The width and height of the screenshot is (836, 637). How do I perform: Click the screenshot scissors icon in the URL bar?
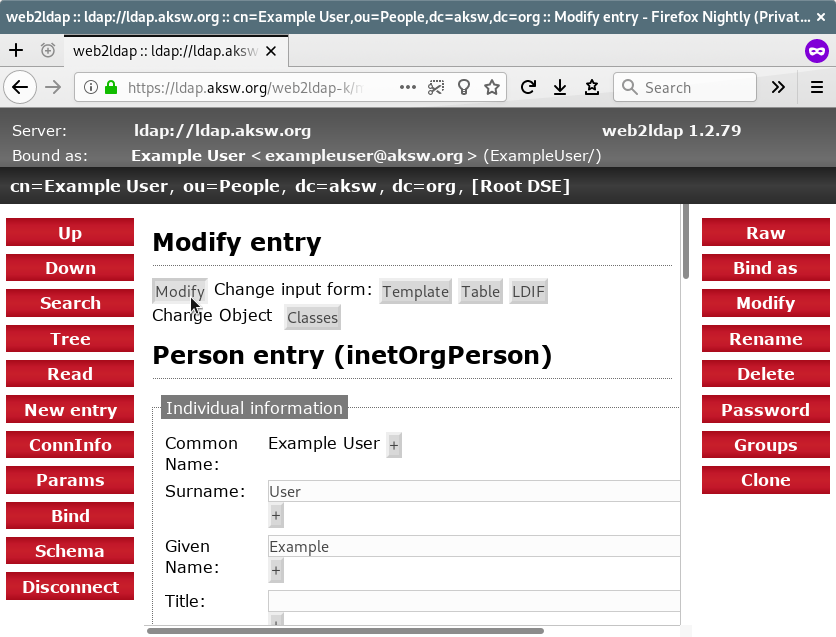point(436,87)
